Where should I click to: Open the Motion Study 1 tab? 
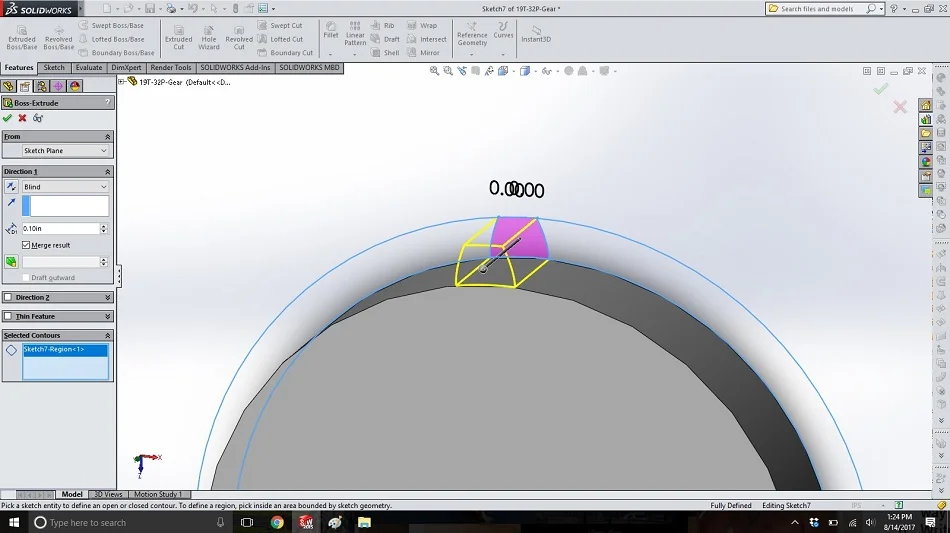click(158, 494)
